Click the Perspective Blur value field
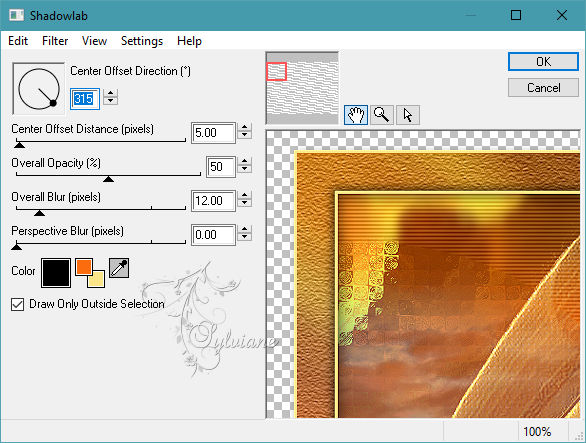This screenshot has height=443, width=586. point(213,235)
